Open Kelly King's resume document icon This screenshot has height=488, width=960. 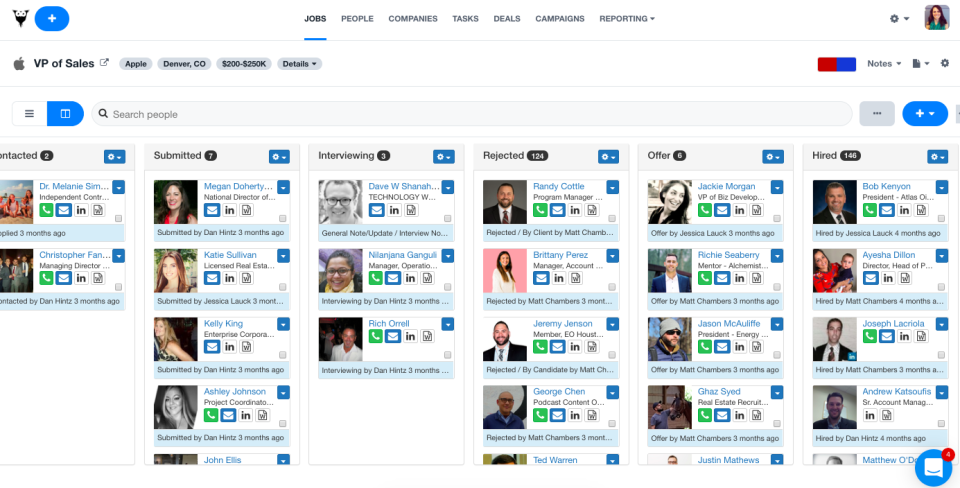[246, 347]
